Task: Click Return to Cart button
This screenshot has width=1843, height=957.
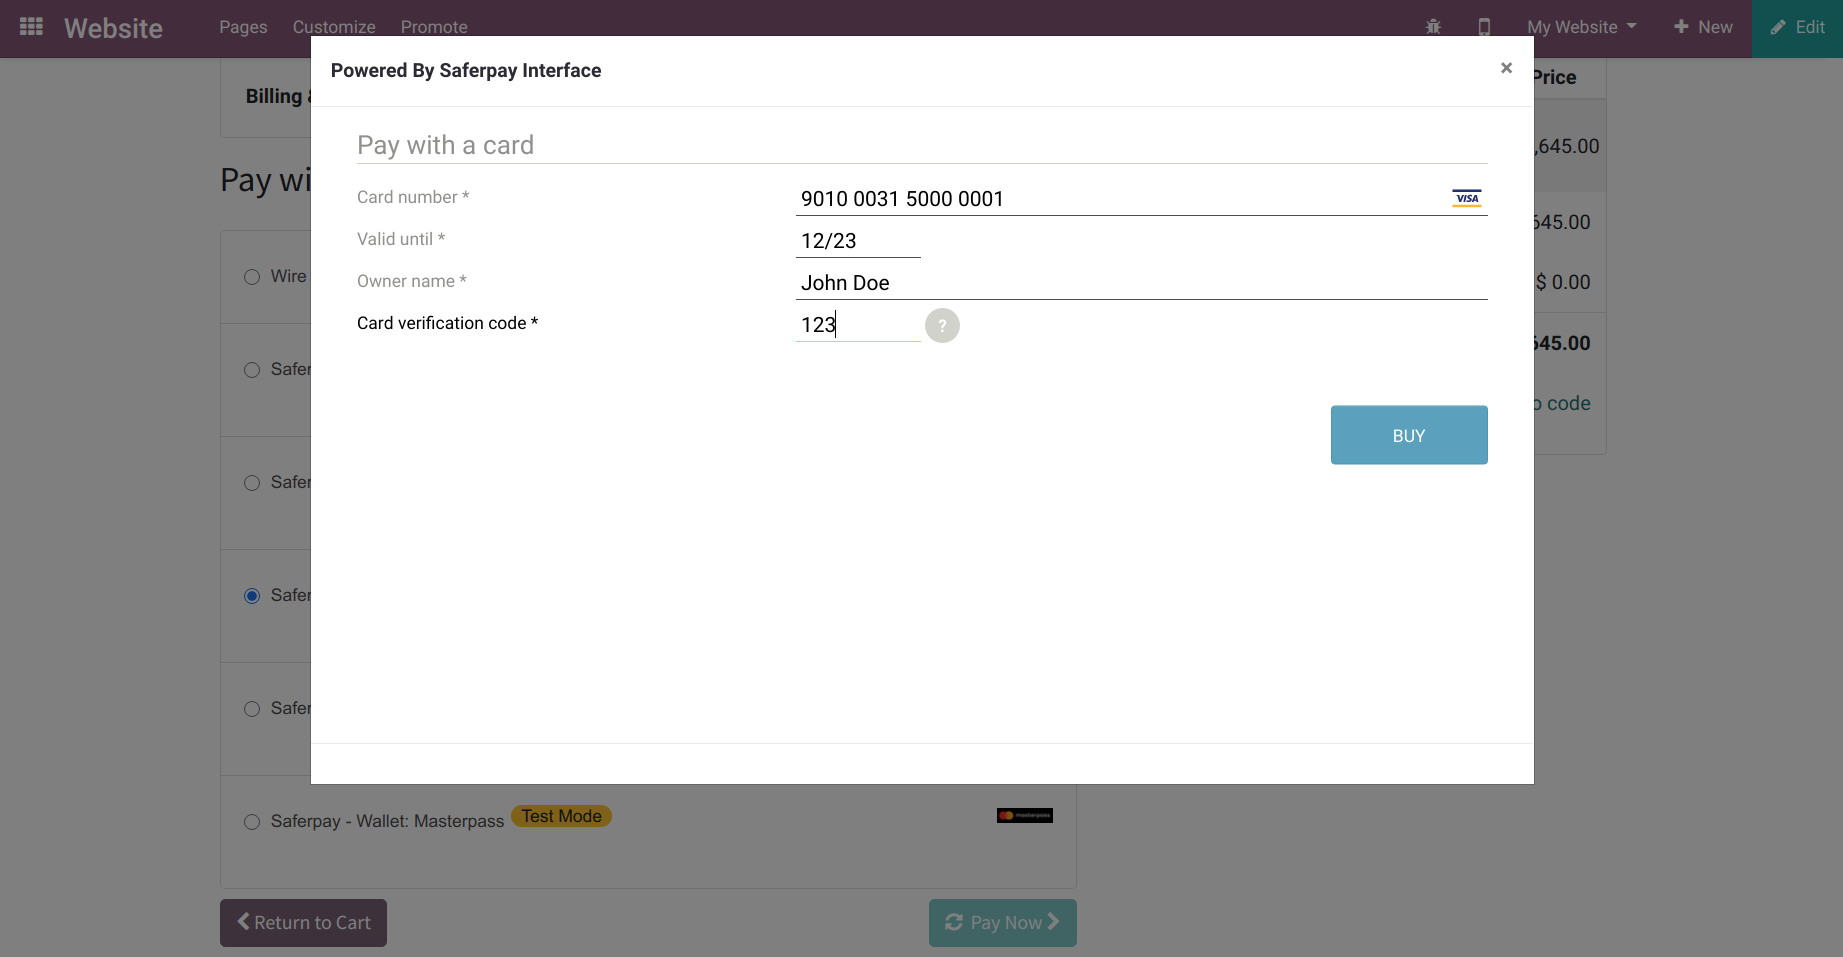Action: tap(303, 923)
